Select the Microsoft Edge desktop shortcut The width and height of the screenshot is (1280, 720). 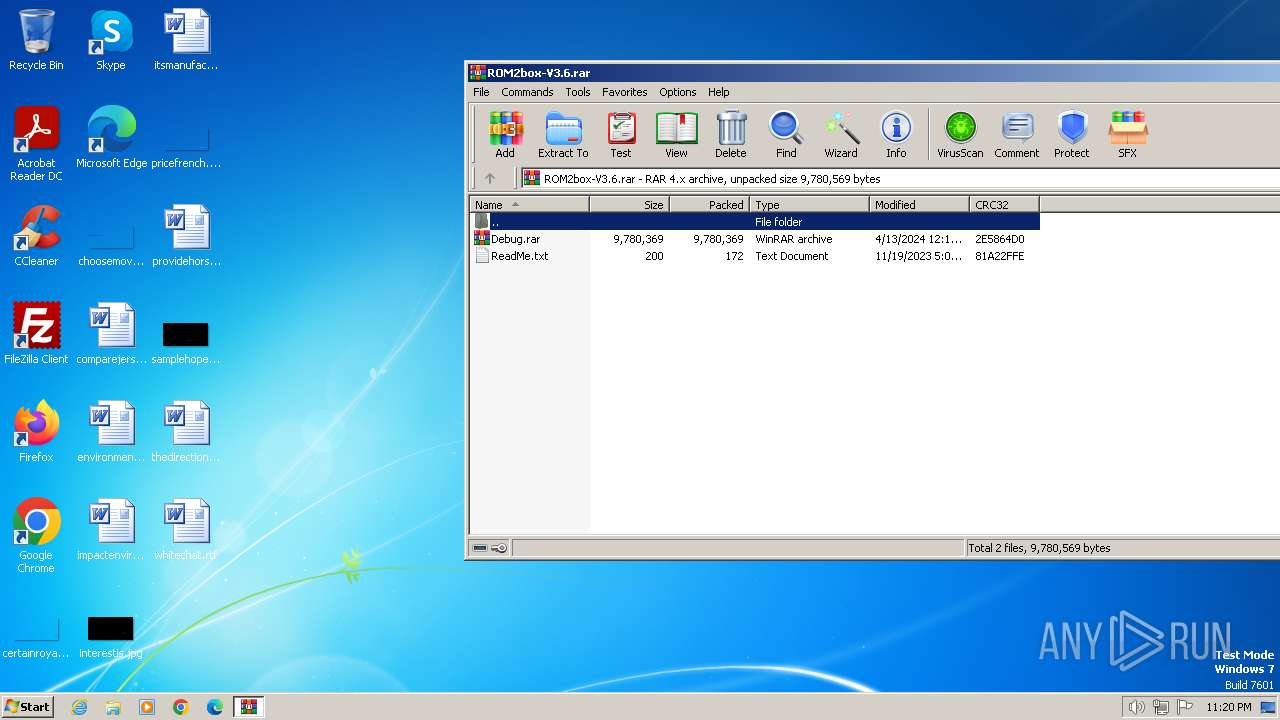[111, 138]
